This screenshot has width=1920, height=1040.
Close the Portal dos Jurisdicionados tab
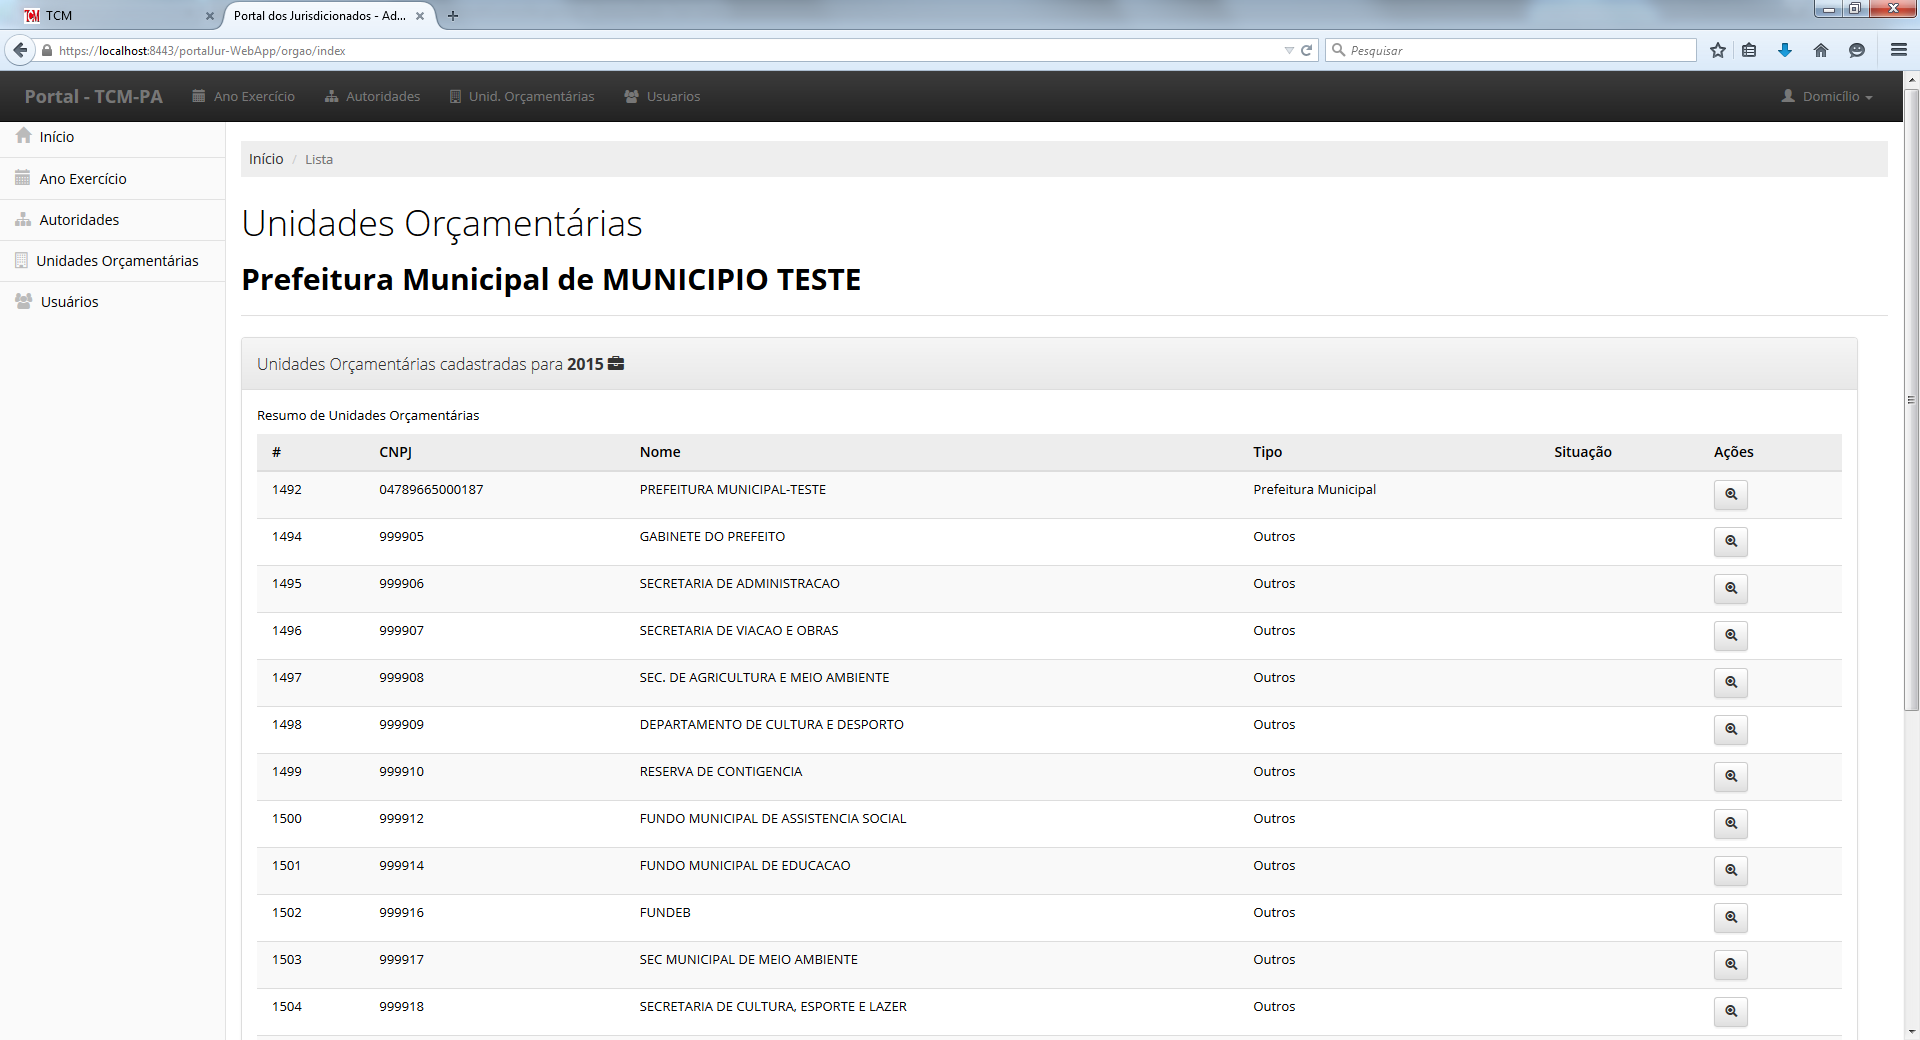pos(420,16)
